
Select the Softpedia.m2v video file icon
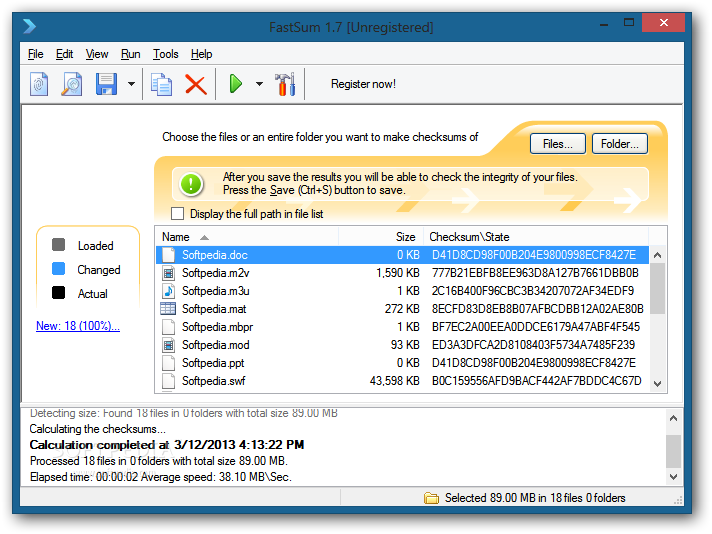point(168,273)
